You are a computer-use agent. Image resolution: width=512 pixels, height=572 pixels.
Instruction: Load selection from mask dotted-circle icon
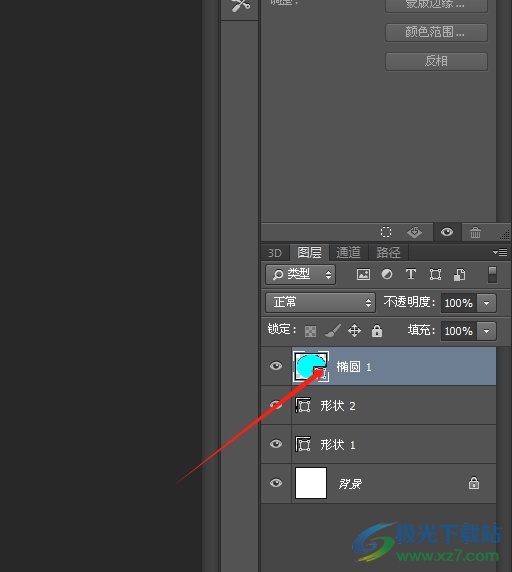[386, 232]
